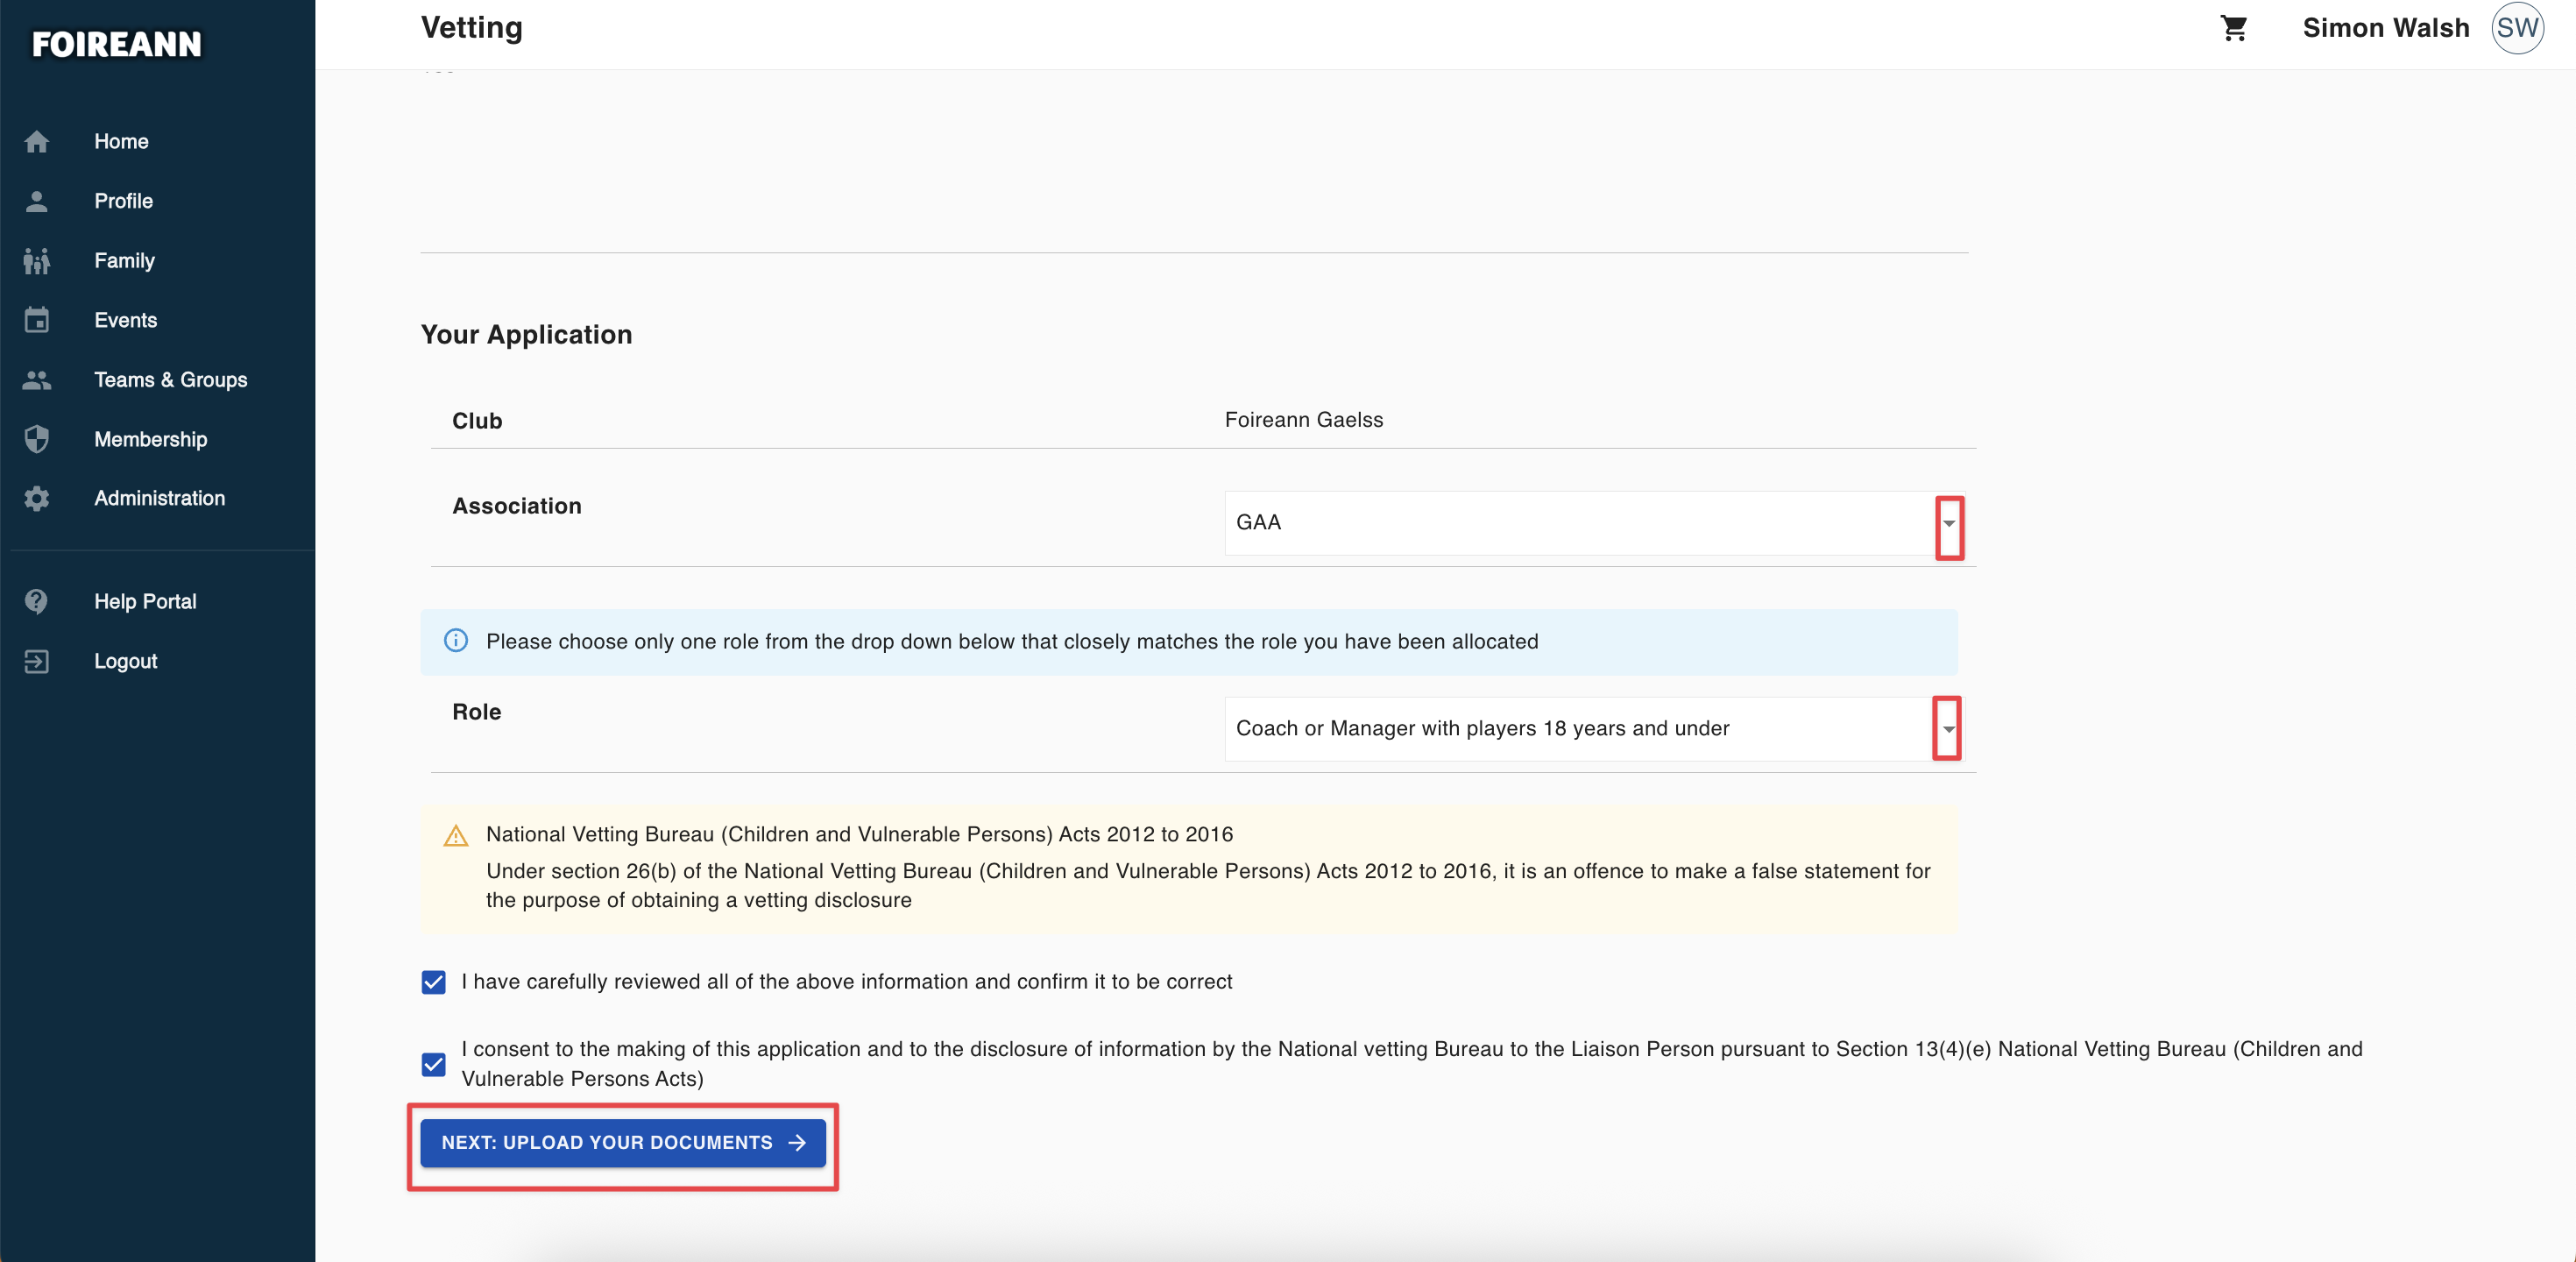
Task: Click the SW user avatar
Action: tap(2517, 28)
